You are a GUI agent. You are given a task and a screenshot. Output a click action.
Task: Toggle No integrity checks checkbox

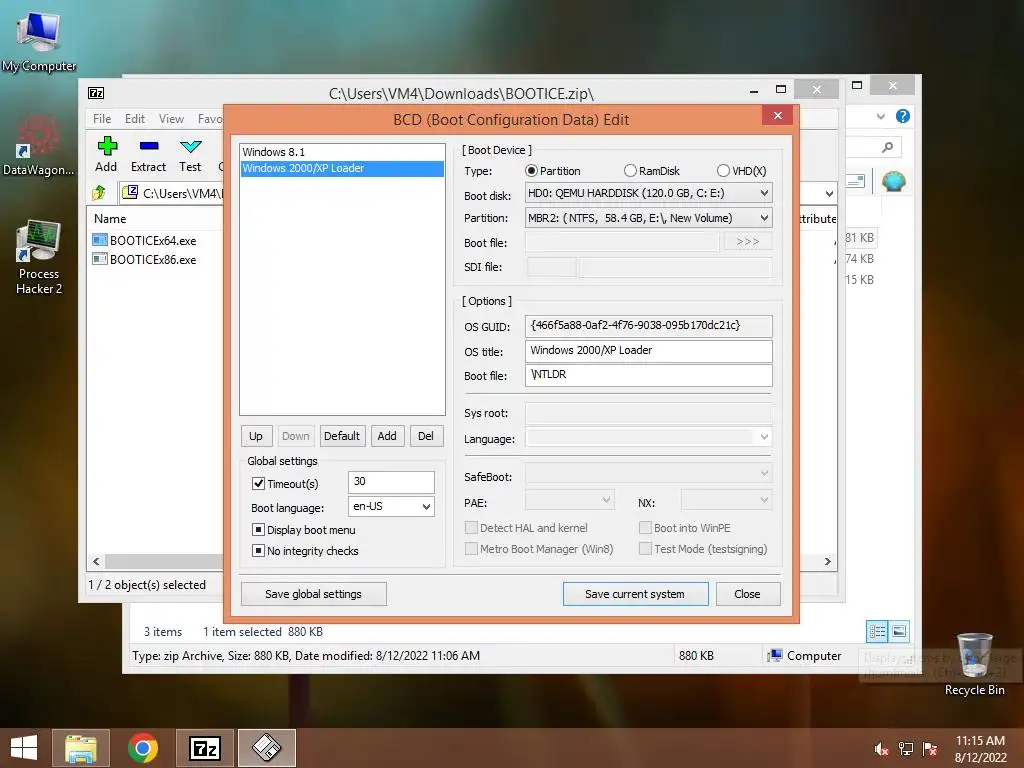(x=259, y=551)
